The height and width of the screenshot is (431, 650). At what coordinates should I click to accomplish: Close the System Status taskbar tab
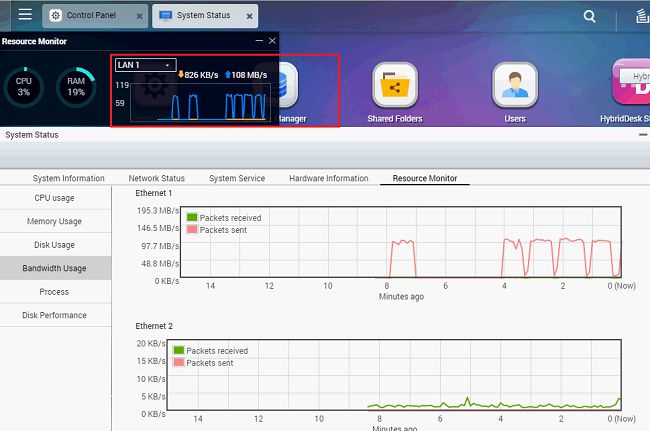coord(249,16)
